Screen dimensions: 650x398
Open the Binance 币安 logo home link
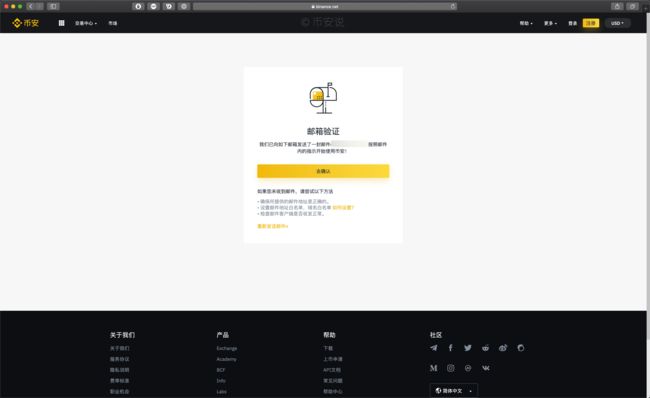click(x=26, y=23)
